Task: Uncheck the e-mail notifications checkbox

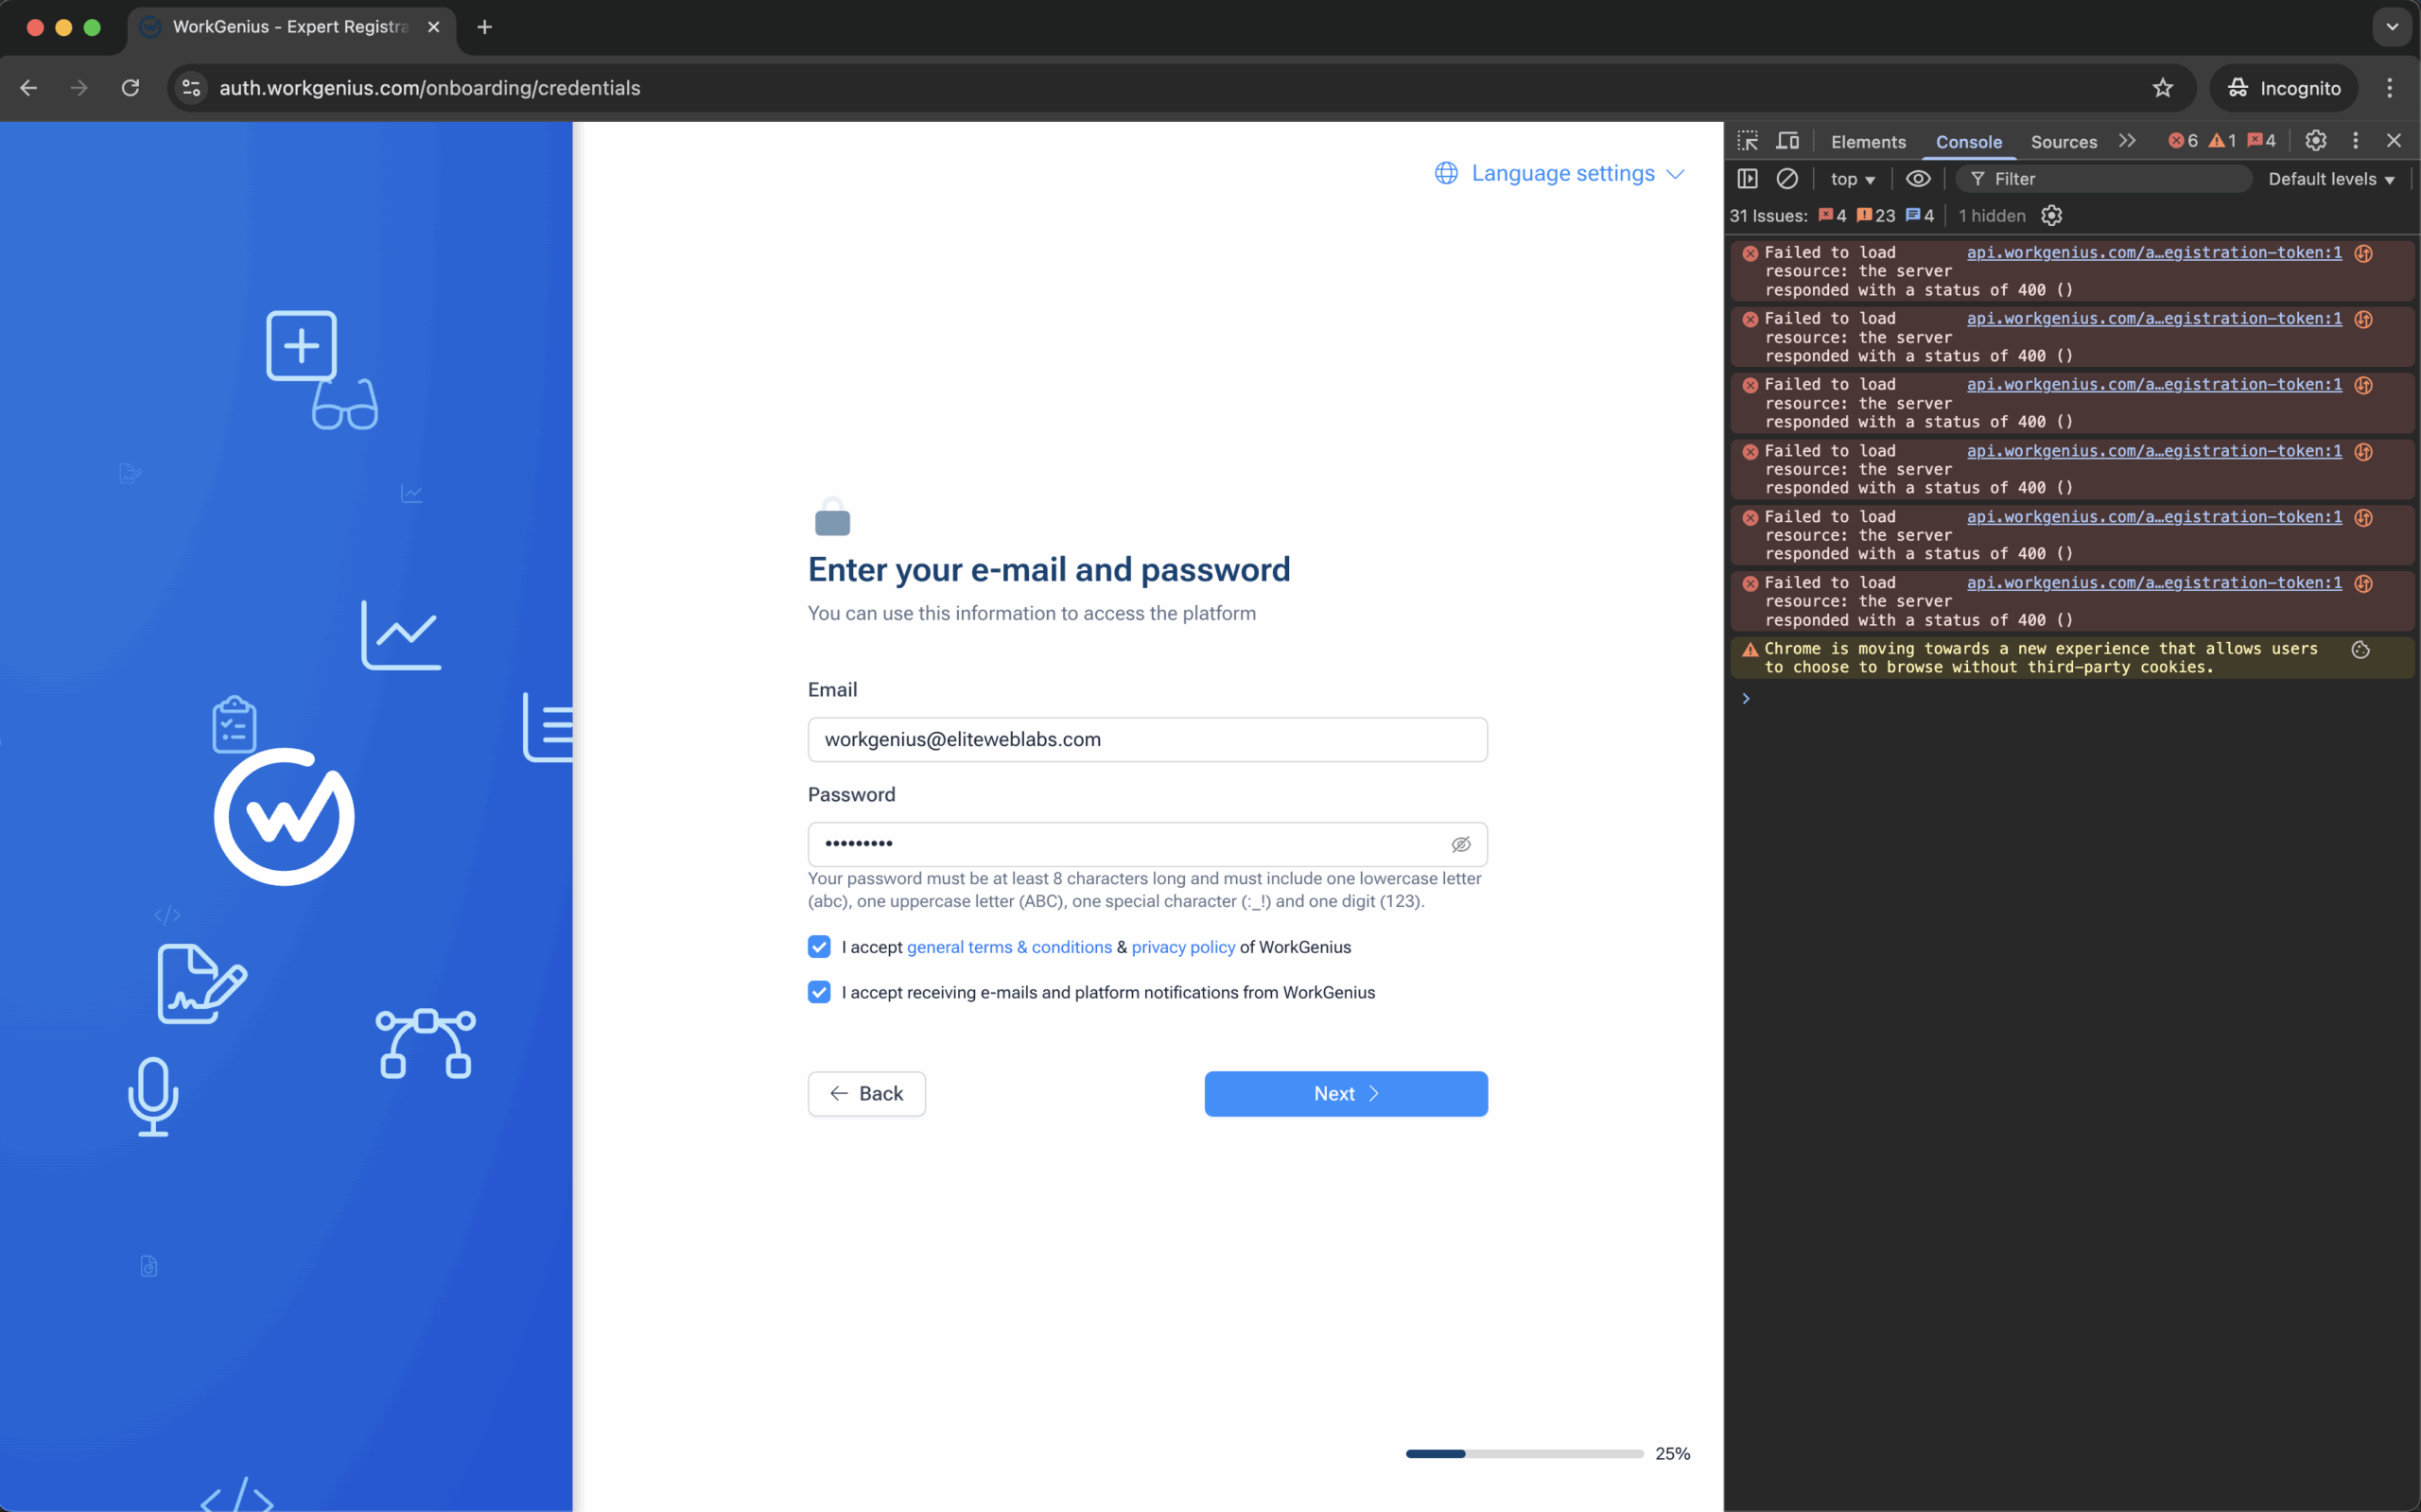Action: click(819, 992)
